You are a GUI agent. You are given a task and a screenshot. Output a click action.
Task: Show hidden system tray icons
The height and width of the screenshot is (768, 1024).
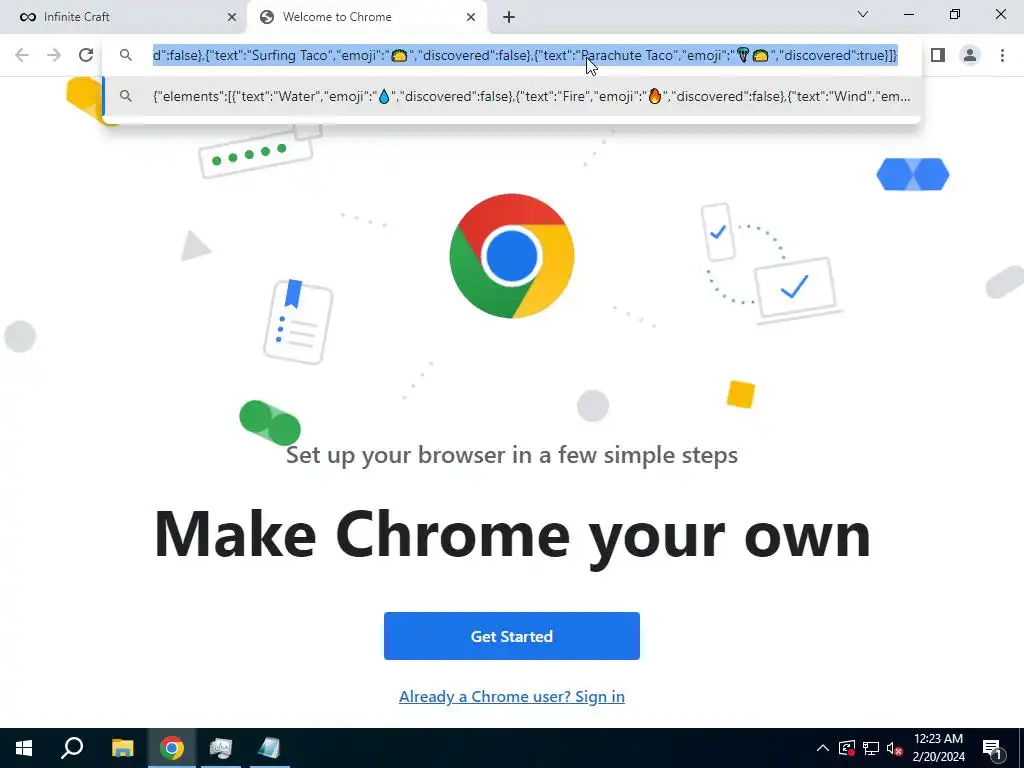tap(823, 748)
